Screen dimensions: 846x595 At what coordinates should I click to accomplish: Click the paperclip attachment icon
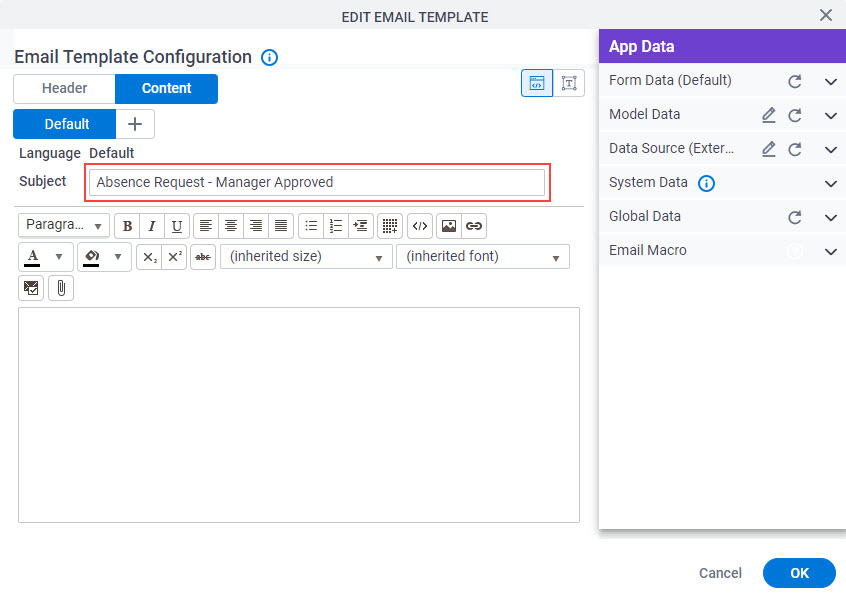click(x=61, y=288)
